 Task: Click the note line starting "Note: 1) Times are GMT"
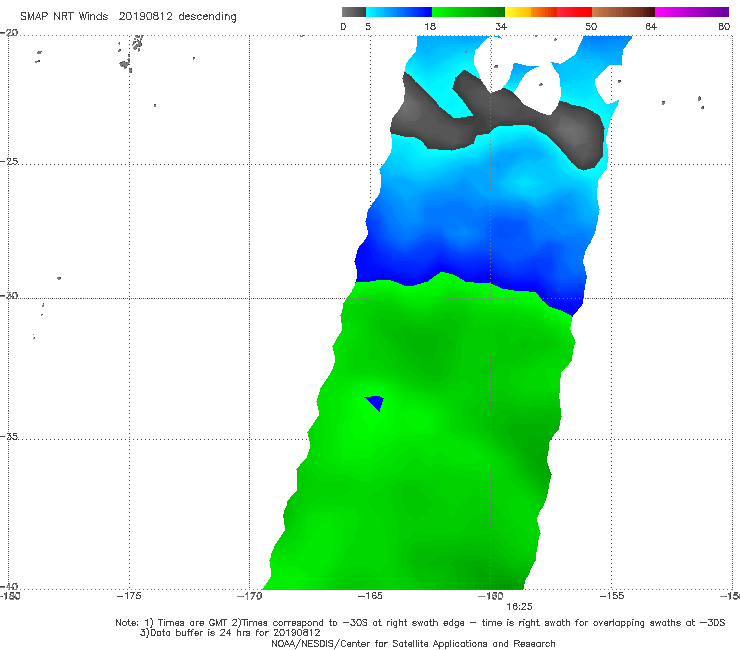[x=420, y=623]
